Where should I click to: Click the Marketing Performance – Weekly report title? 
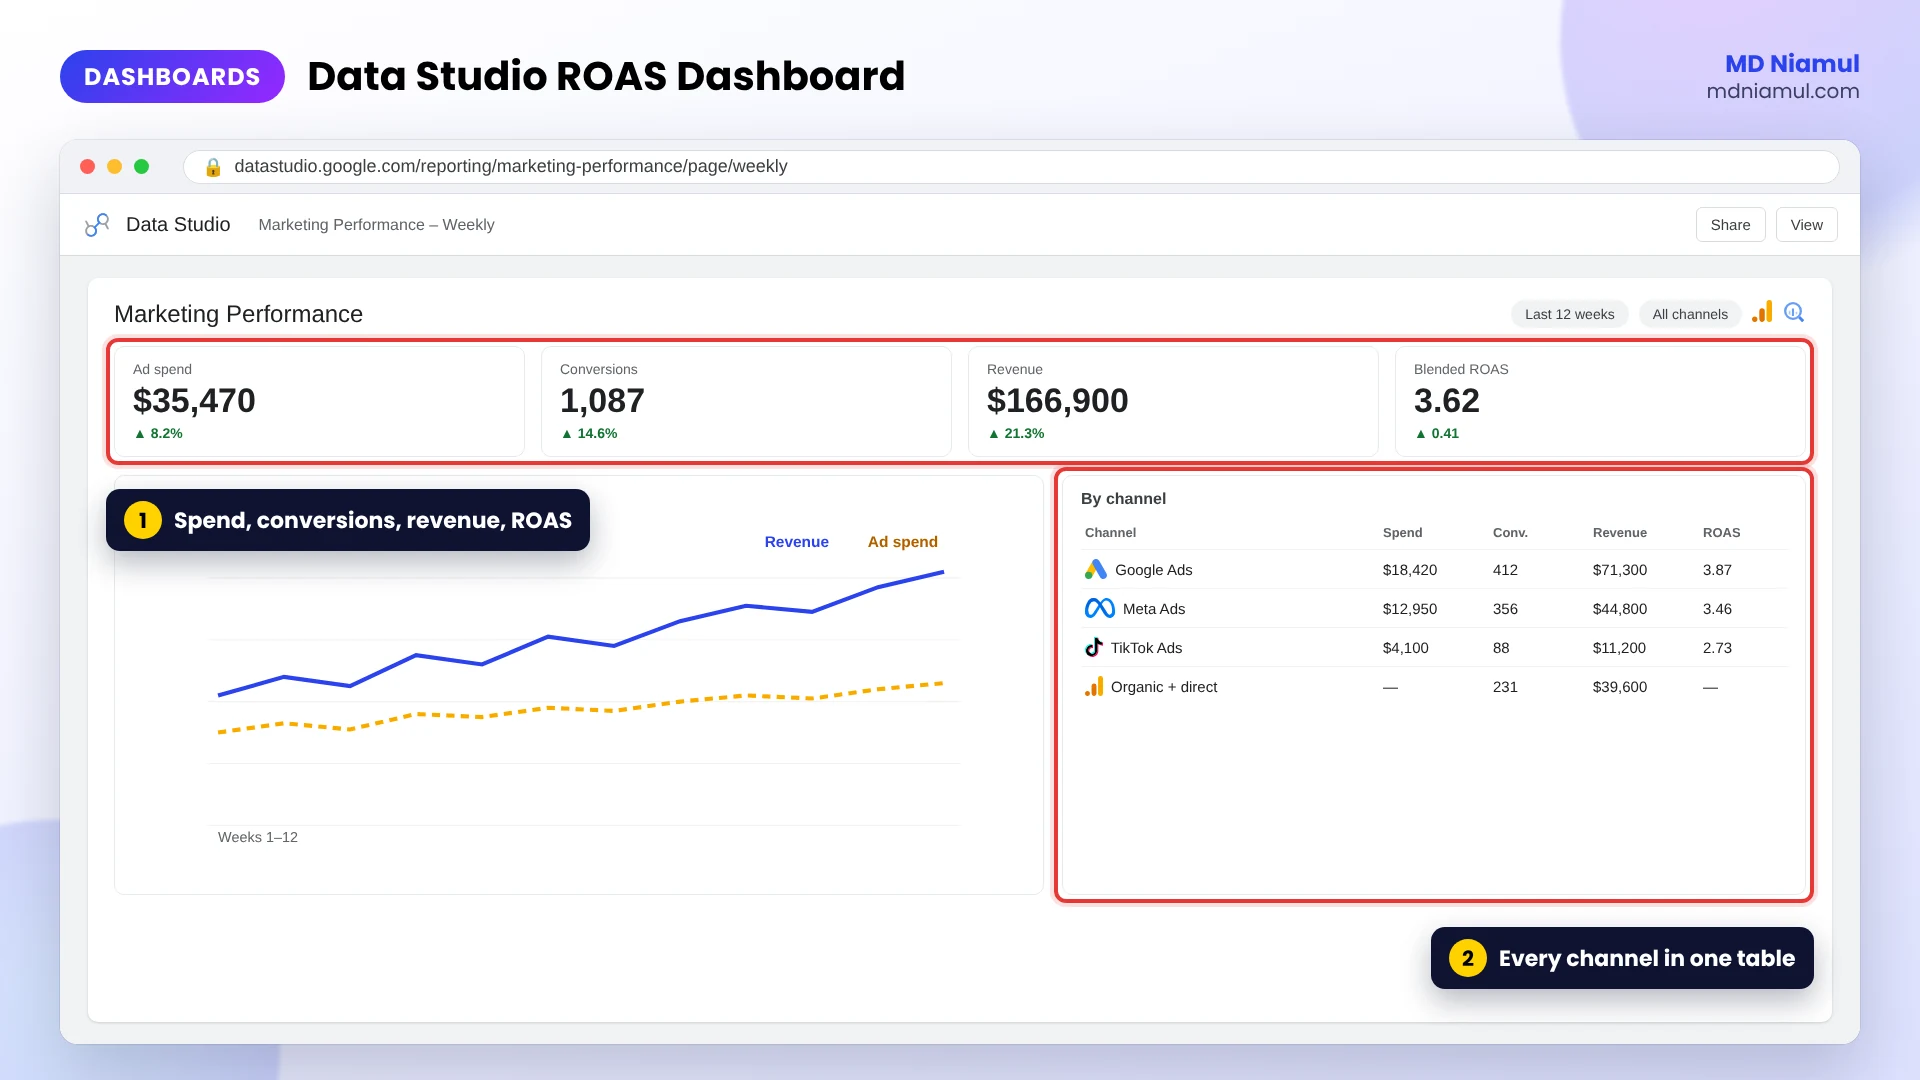[x=376, y=225]
